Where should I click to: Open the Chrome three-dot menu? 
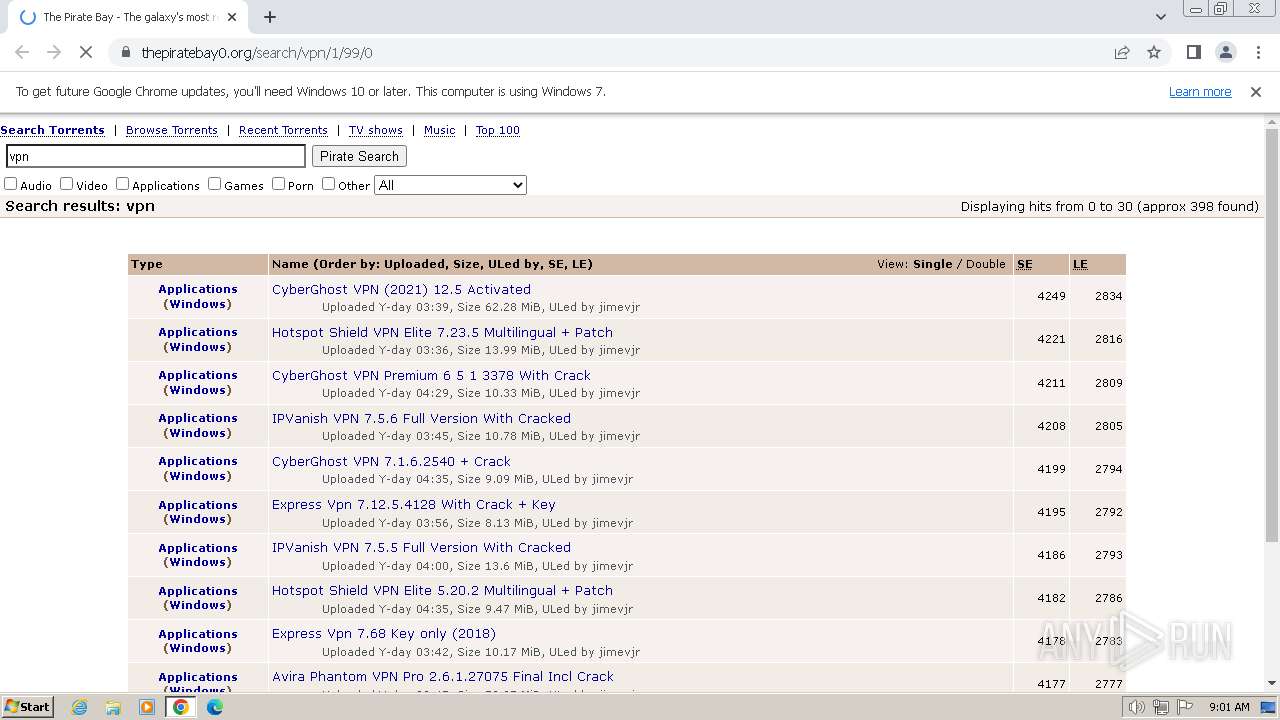click(1257, 52)
